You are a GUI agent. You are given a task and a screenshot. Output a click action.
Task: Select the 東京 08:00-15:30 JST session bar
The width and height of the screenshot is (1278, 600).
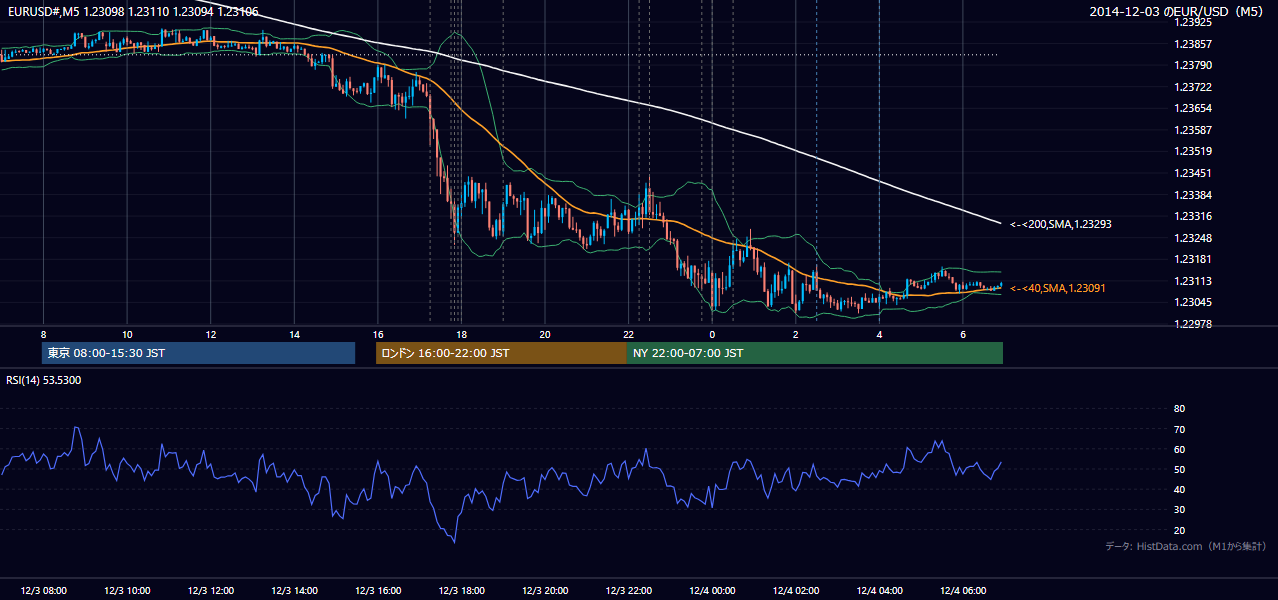198,353
